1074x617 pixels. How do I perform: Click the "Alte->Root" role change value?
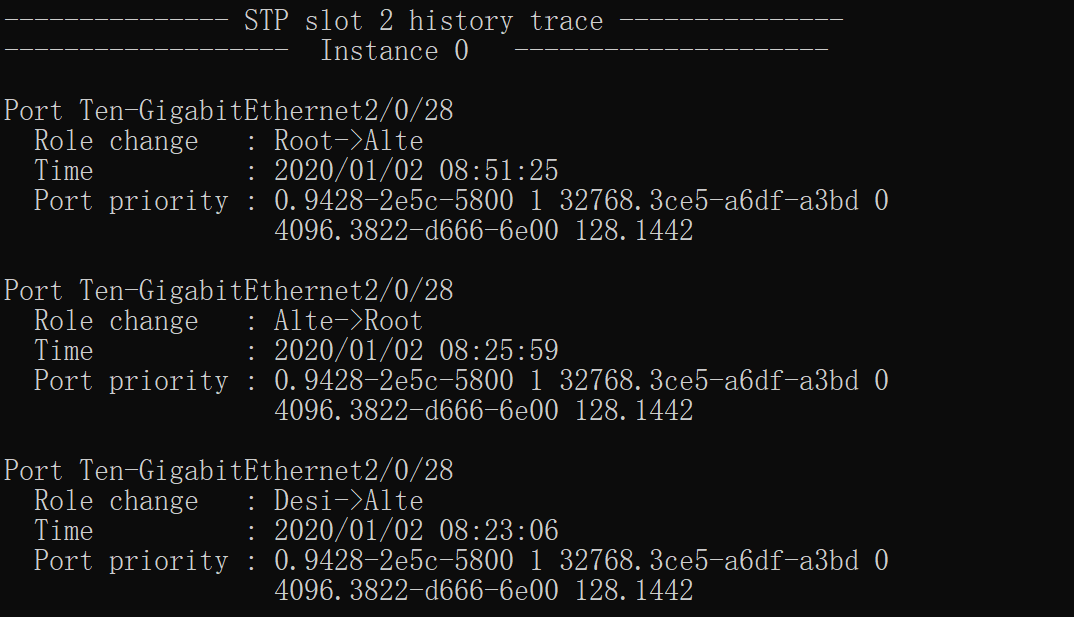(348, 321)
